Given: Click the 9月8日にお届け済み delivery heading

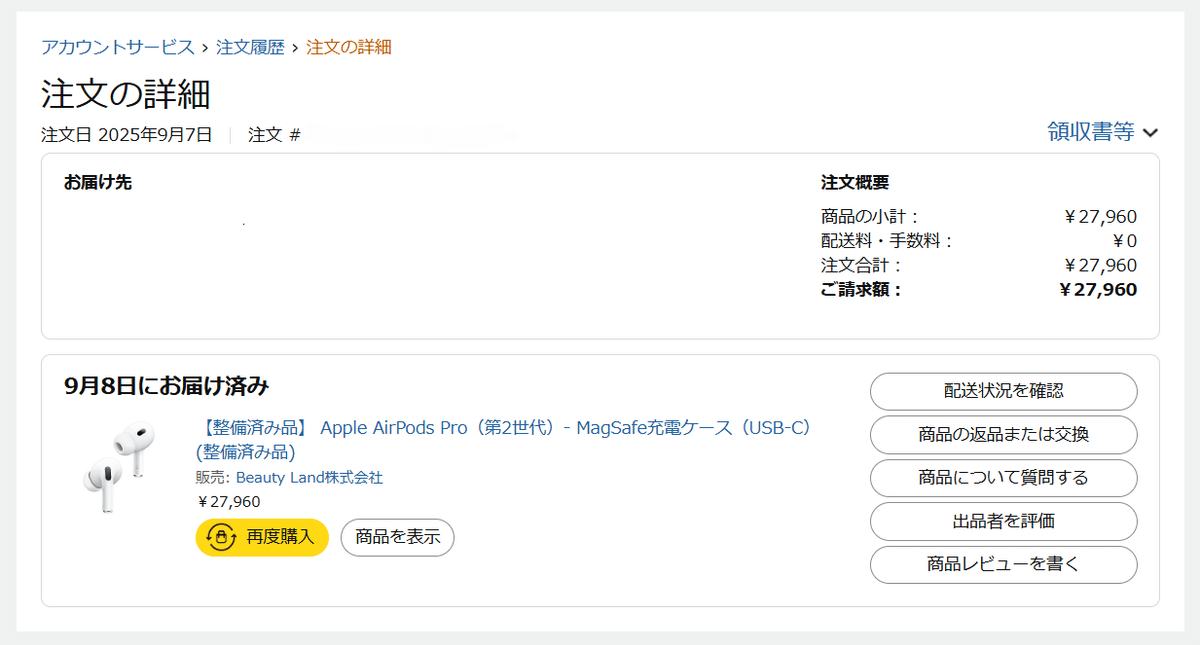Looking at the screenshot, I should 166,386.
